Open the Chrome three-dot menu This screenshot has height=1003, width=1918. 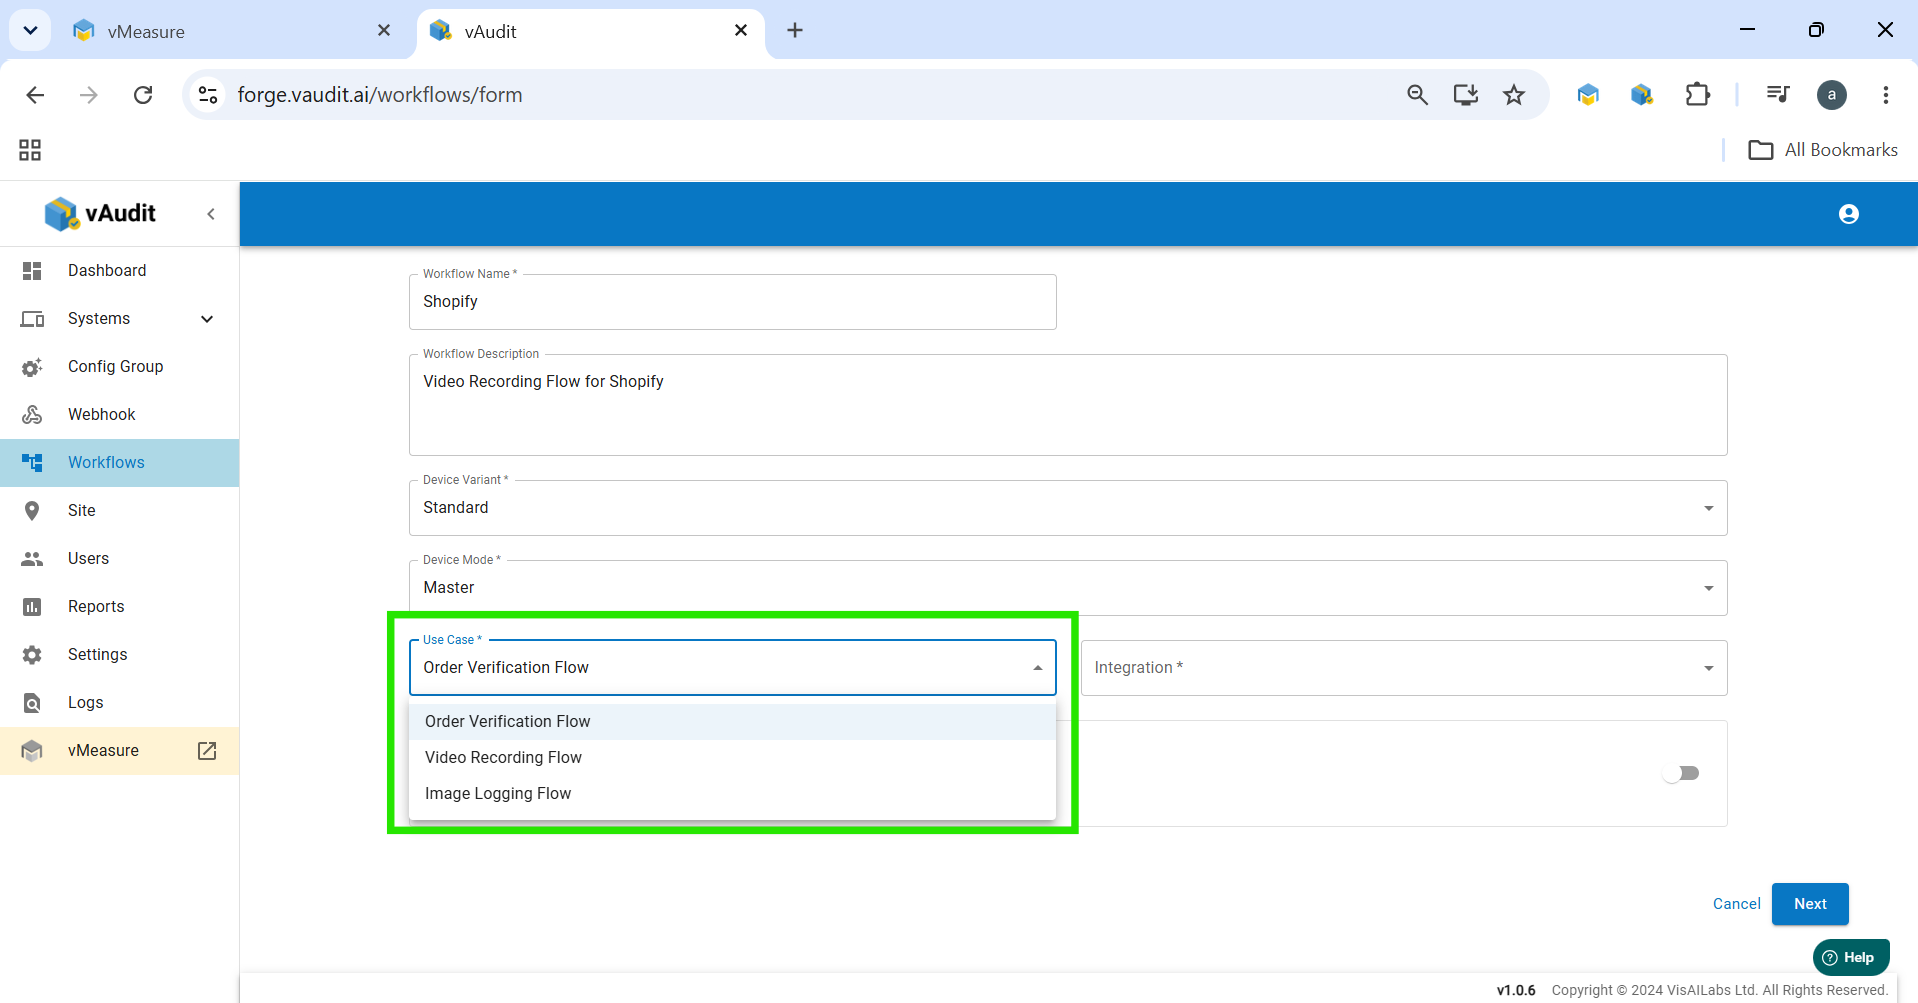point(1886,95)
